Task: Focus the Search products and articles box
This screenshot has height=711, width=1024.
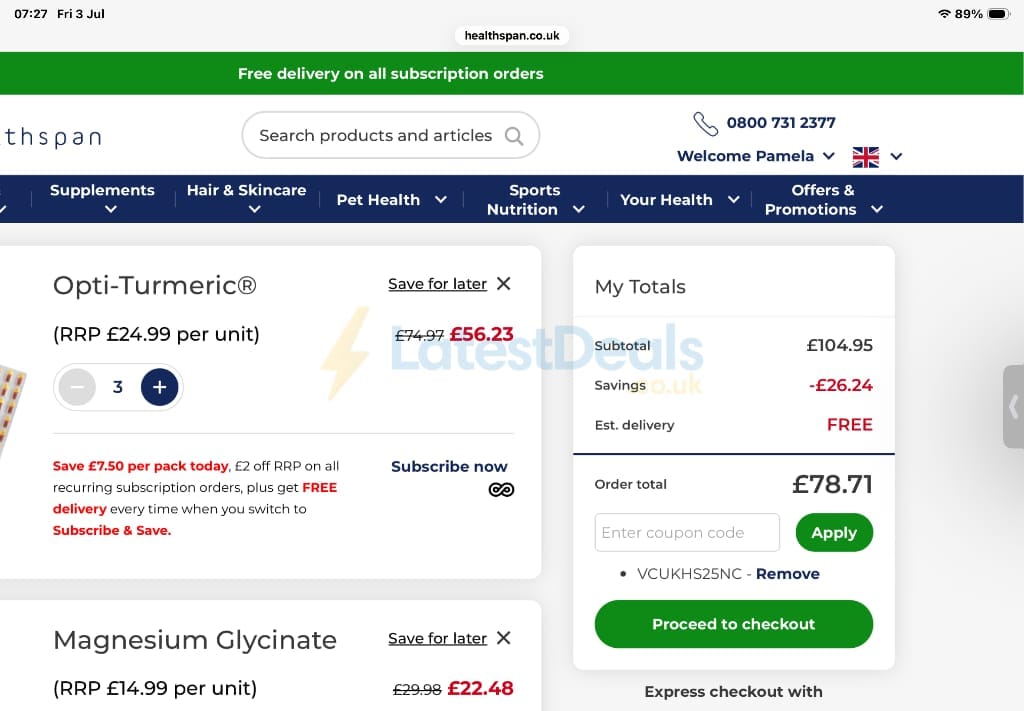Action: 391,135
